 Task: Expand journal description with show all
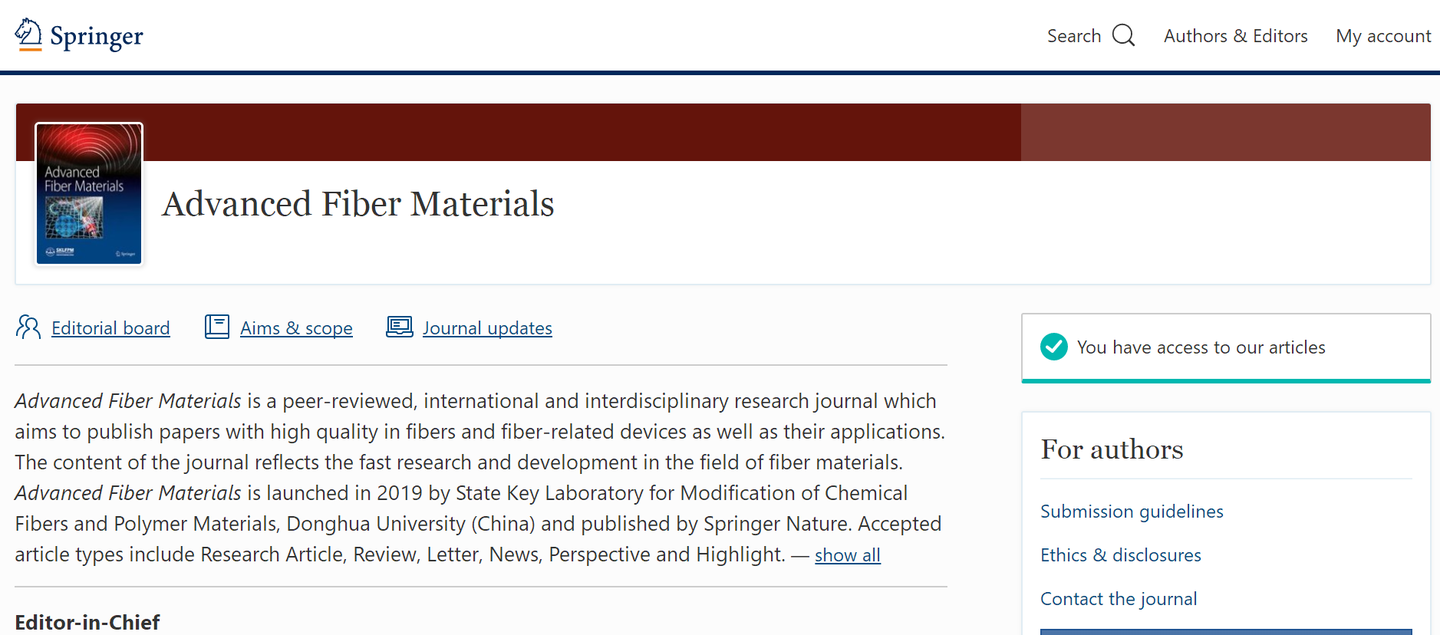point(847,555)
